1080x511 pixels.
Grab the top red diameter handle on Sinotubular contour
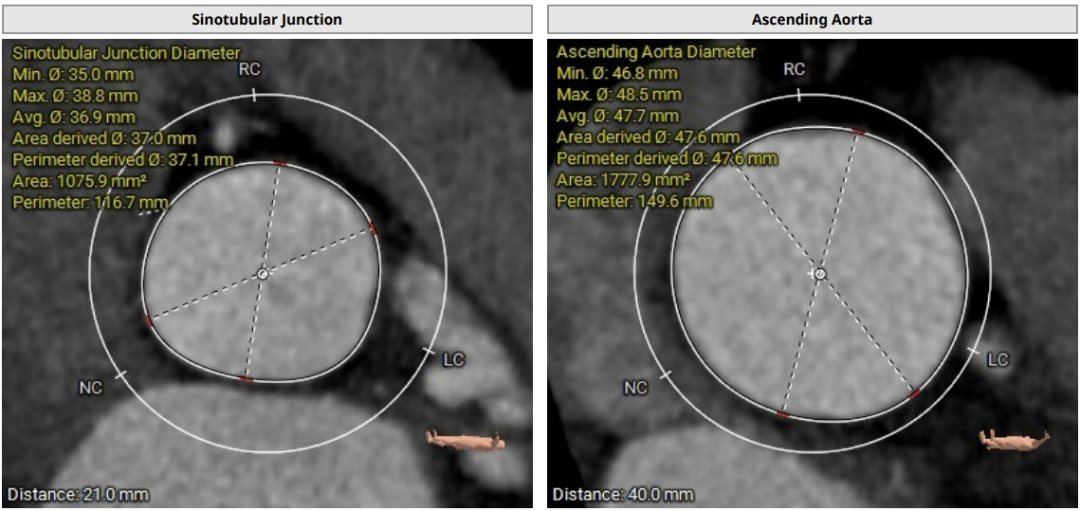(279, 162)
